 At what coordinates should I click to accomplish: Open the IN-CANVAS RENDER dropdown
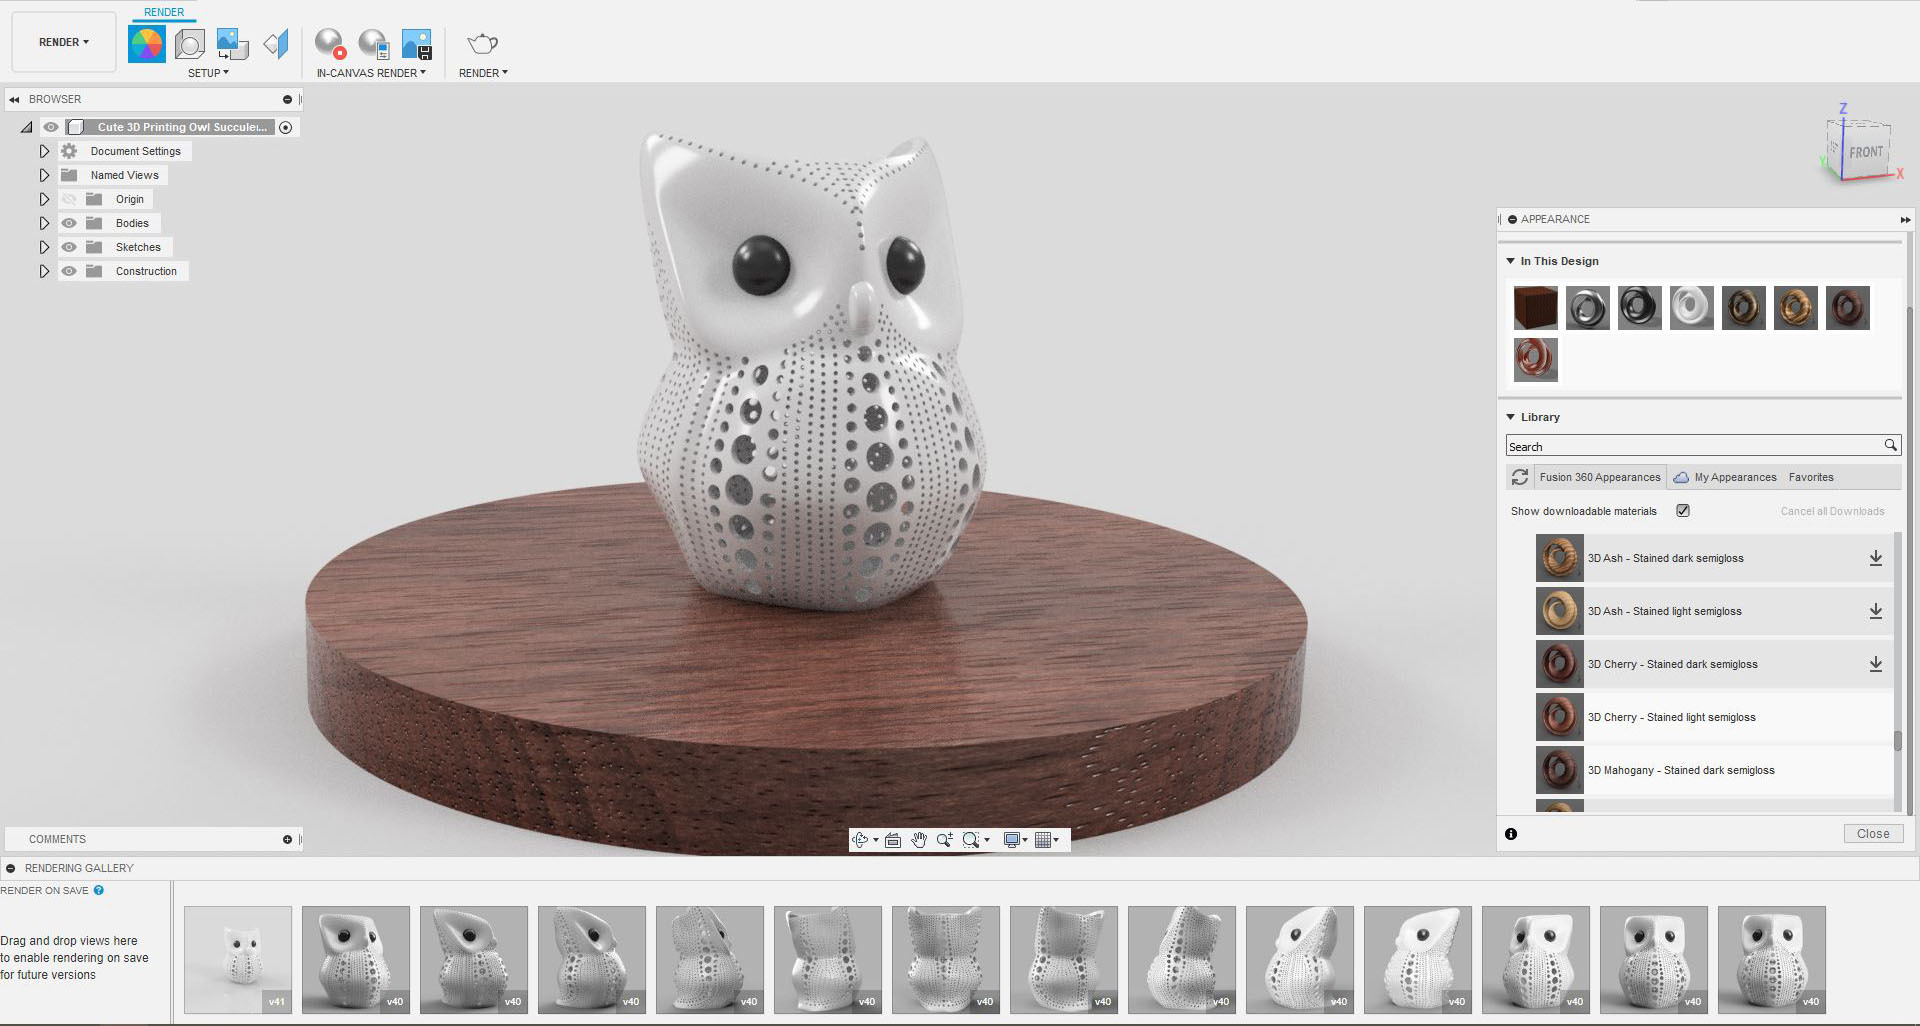point(371,73)
